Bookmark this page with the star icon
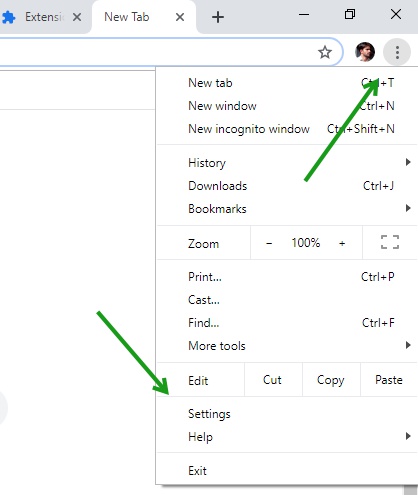This screenshot has width=418, height=495. pos(325,52)
